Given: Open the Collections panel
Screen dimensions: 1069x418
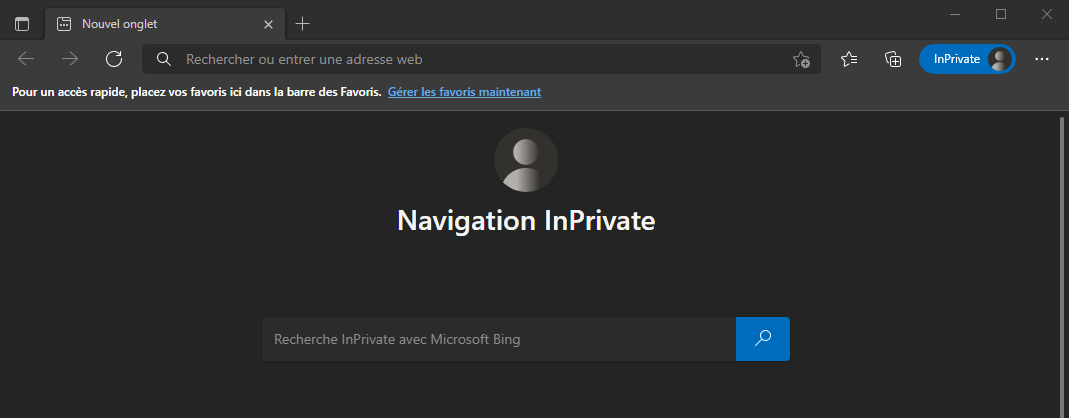Looking at the screenshot, I should pos(893,59).
